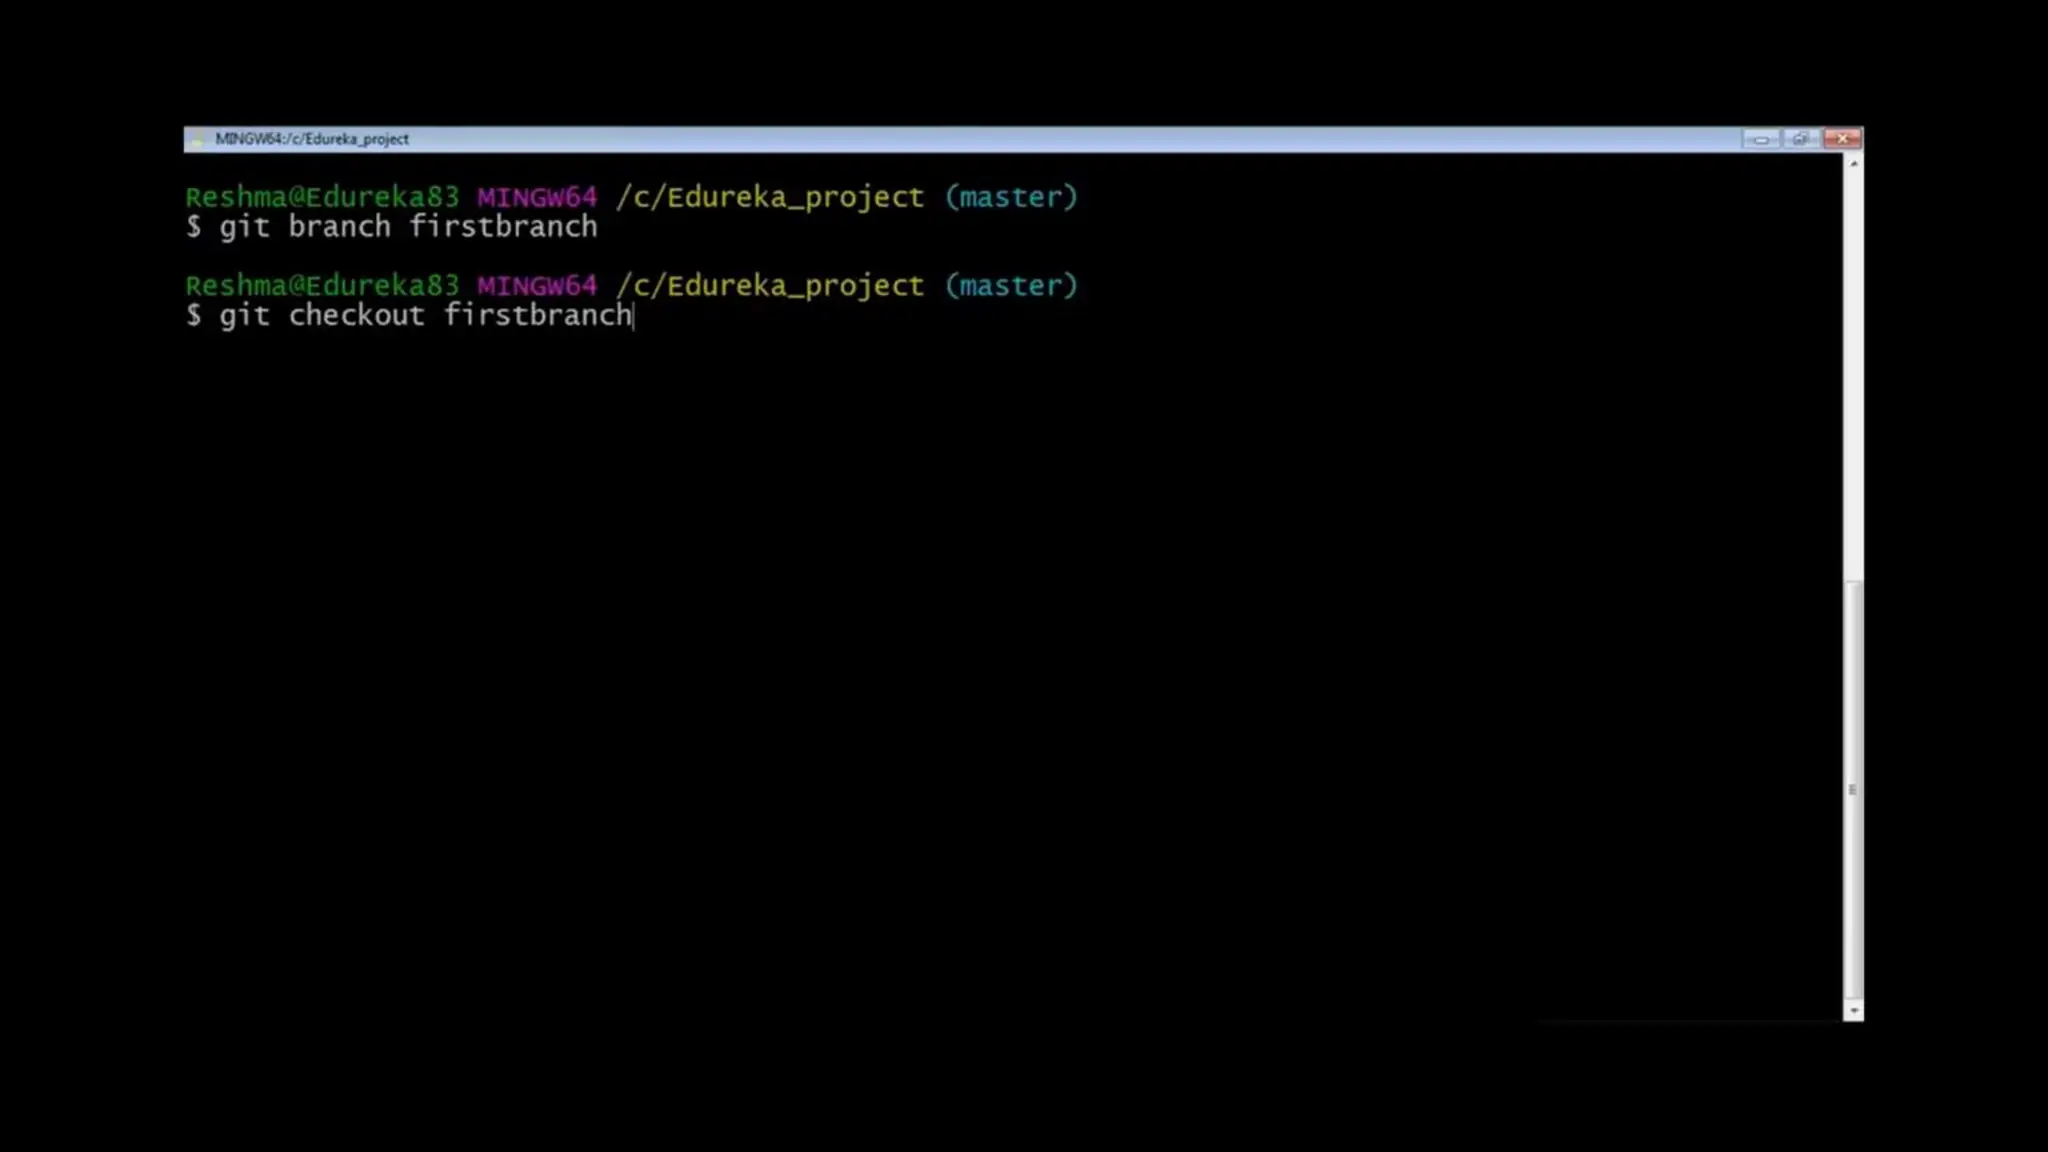The height and width of the screenshot is (1152, 2048).
Task: Click the 'git checkout firstbranch' command line
Action: click(409, 316)
